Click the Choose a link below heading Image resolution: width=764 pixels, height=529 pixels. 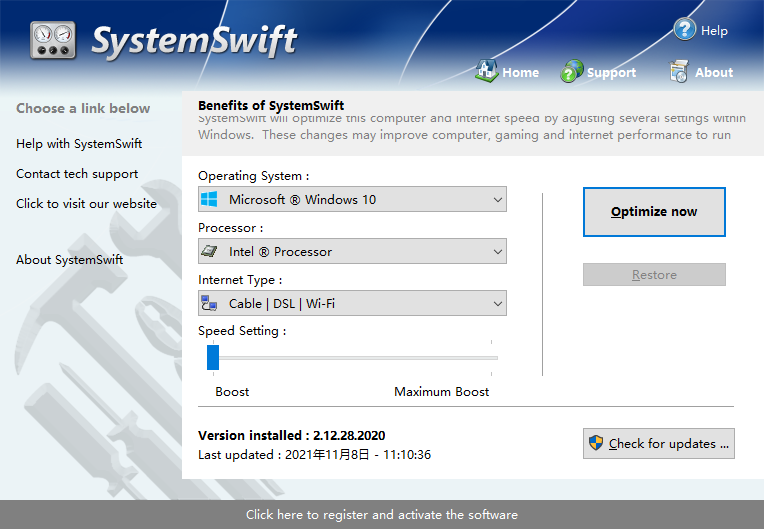pyautogui.click(x=83, y=108)
